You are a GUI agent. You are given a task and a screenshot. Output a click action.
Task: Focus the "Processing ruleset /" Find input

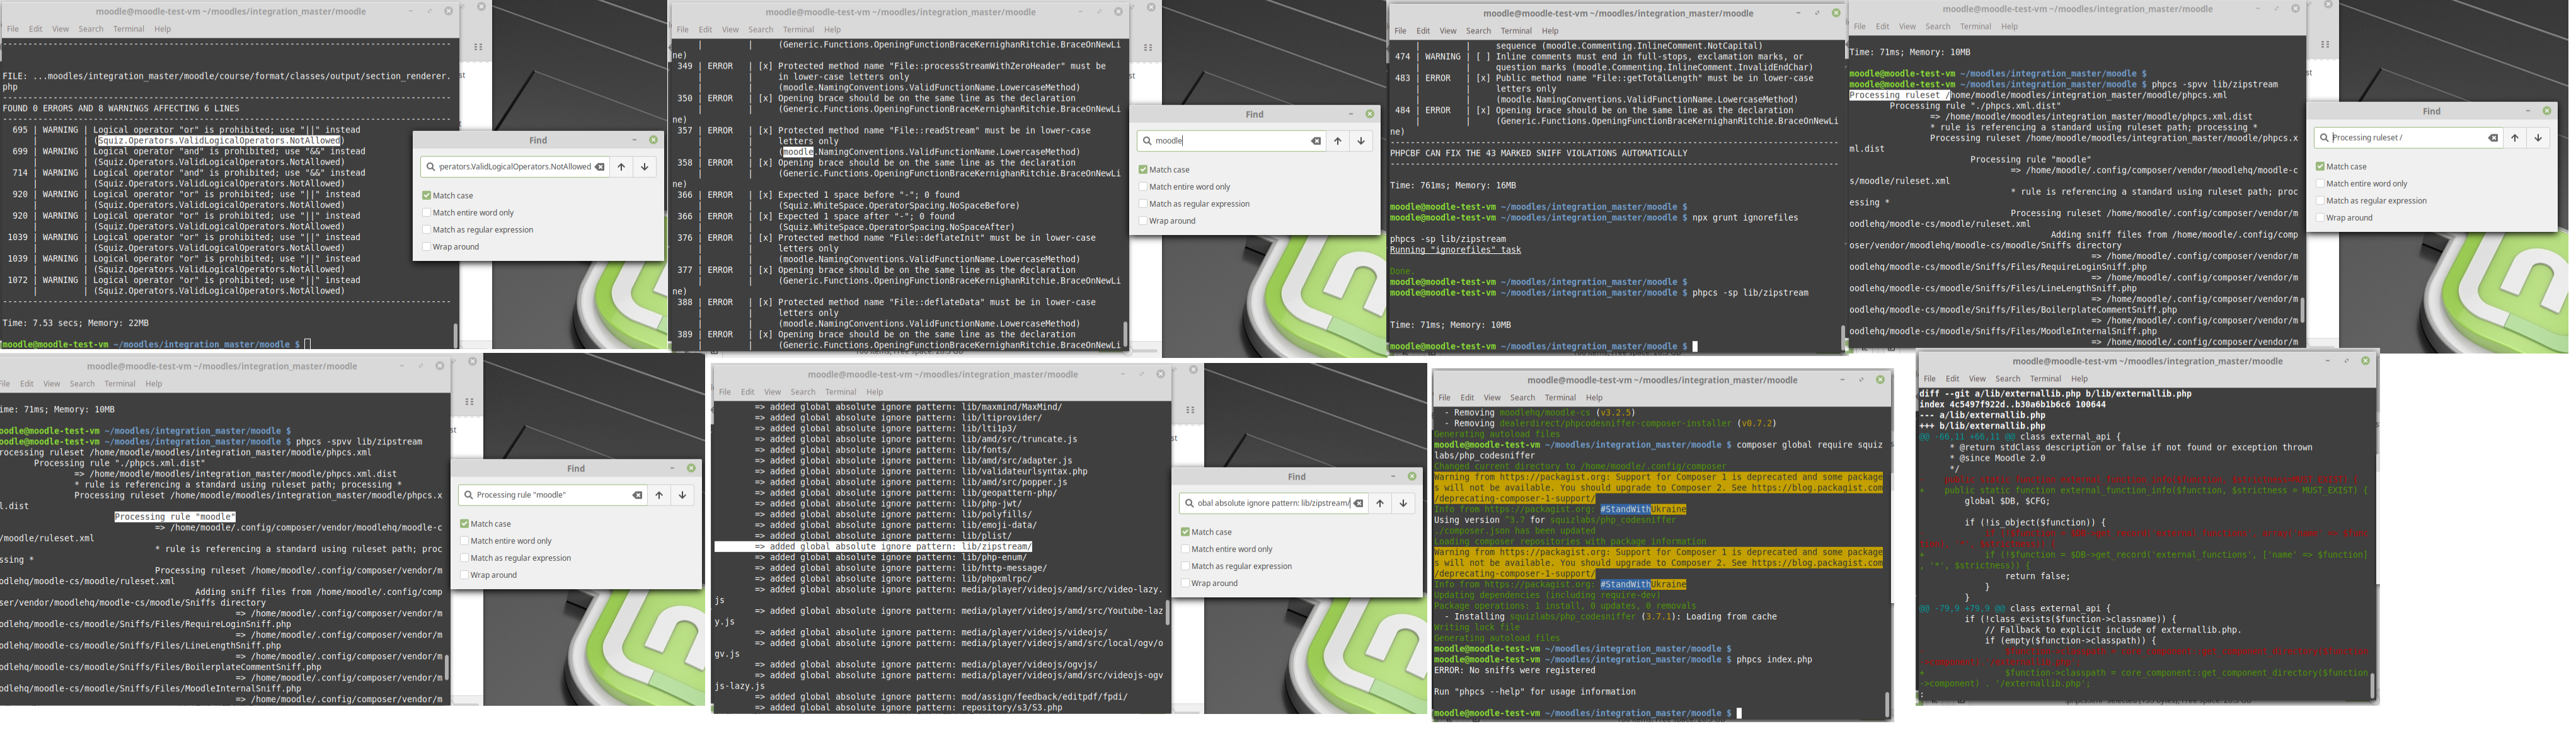pos(2408,138)
